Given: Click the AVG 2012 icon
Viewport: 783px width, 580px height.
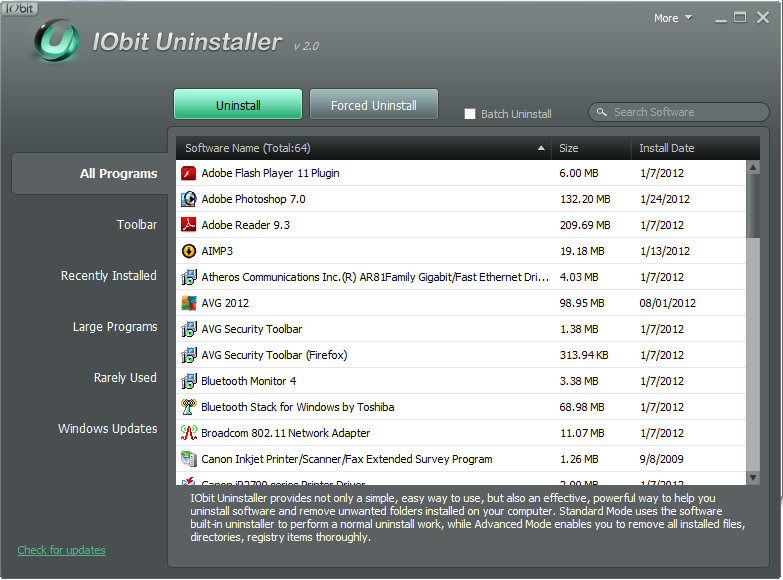Looking at the screenshot, I should 188,303.
